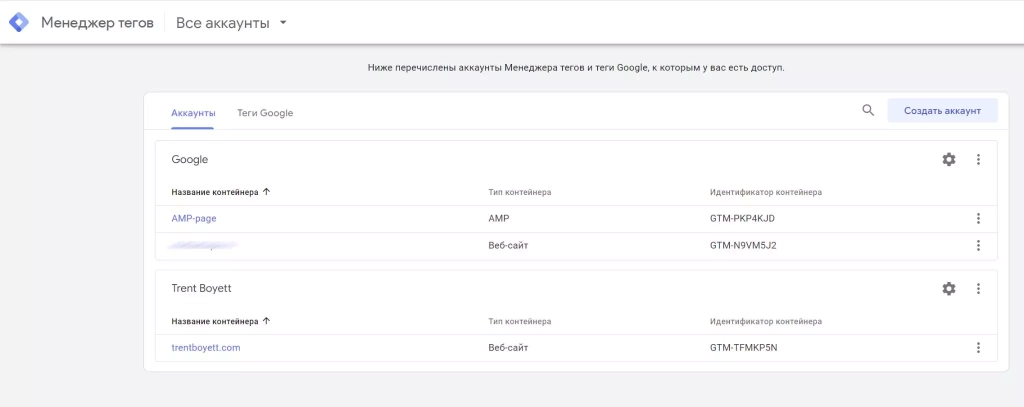The width and height of the screenshot is (1024, 407).
Task: Open trentboyett.com row three-dot menu
Action: tap(978, 348)
